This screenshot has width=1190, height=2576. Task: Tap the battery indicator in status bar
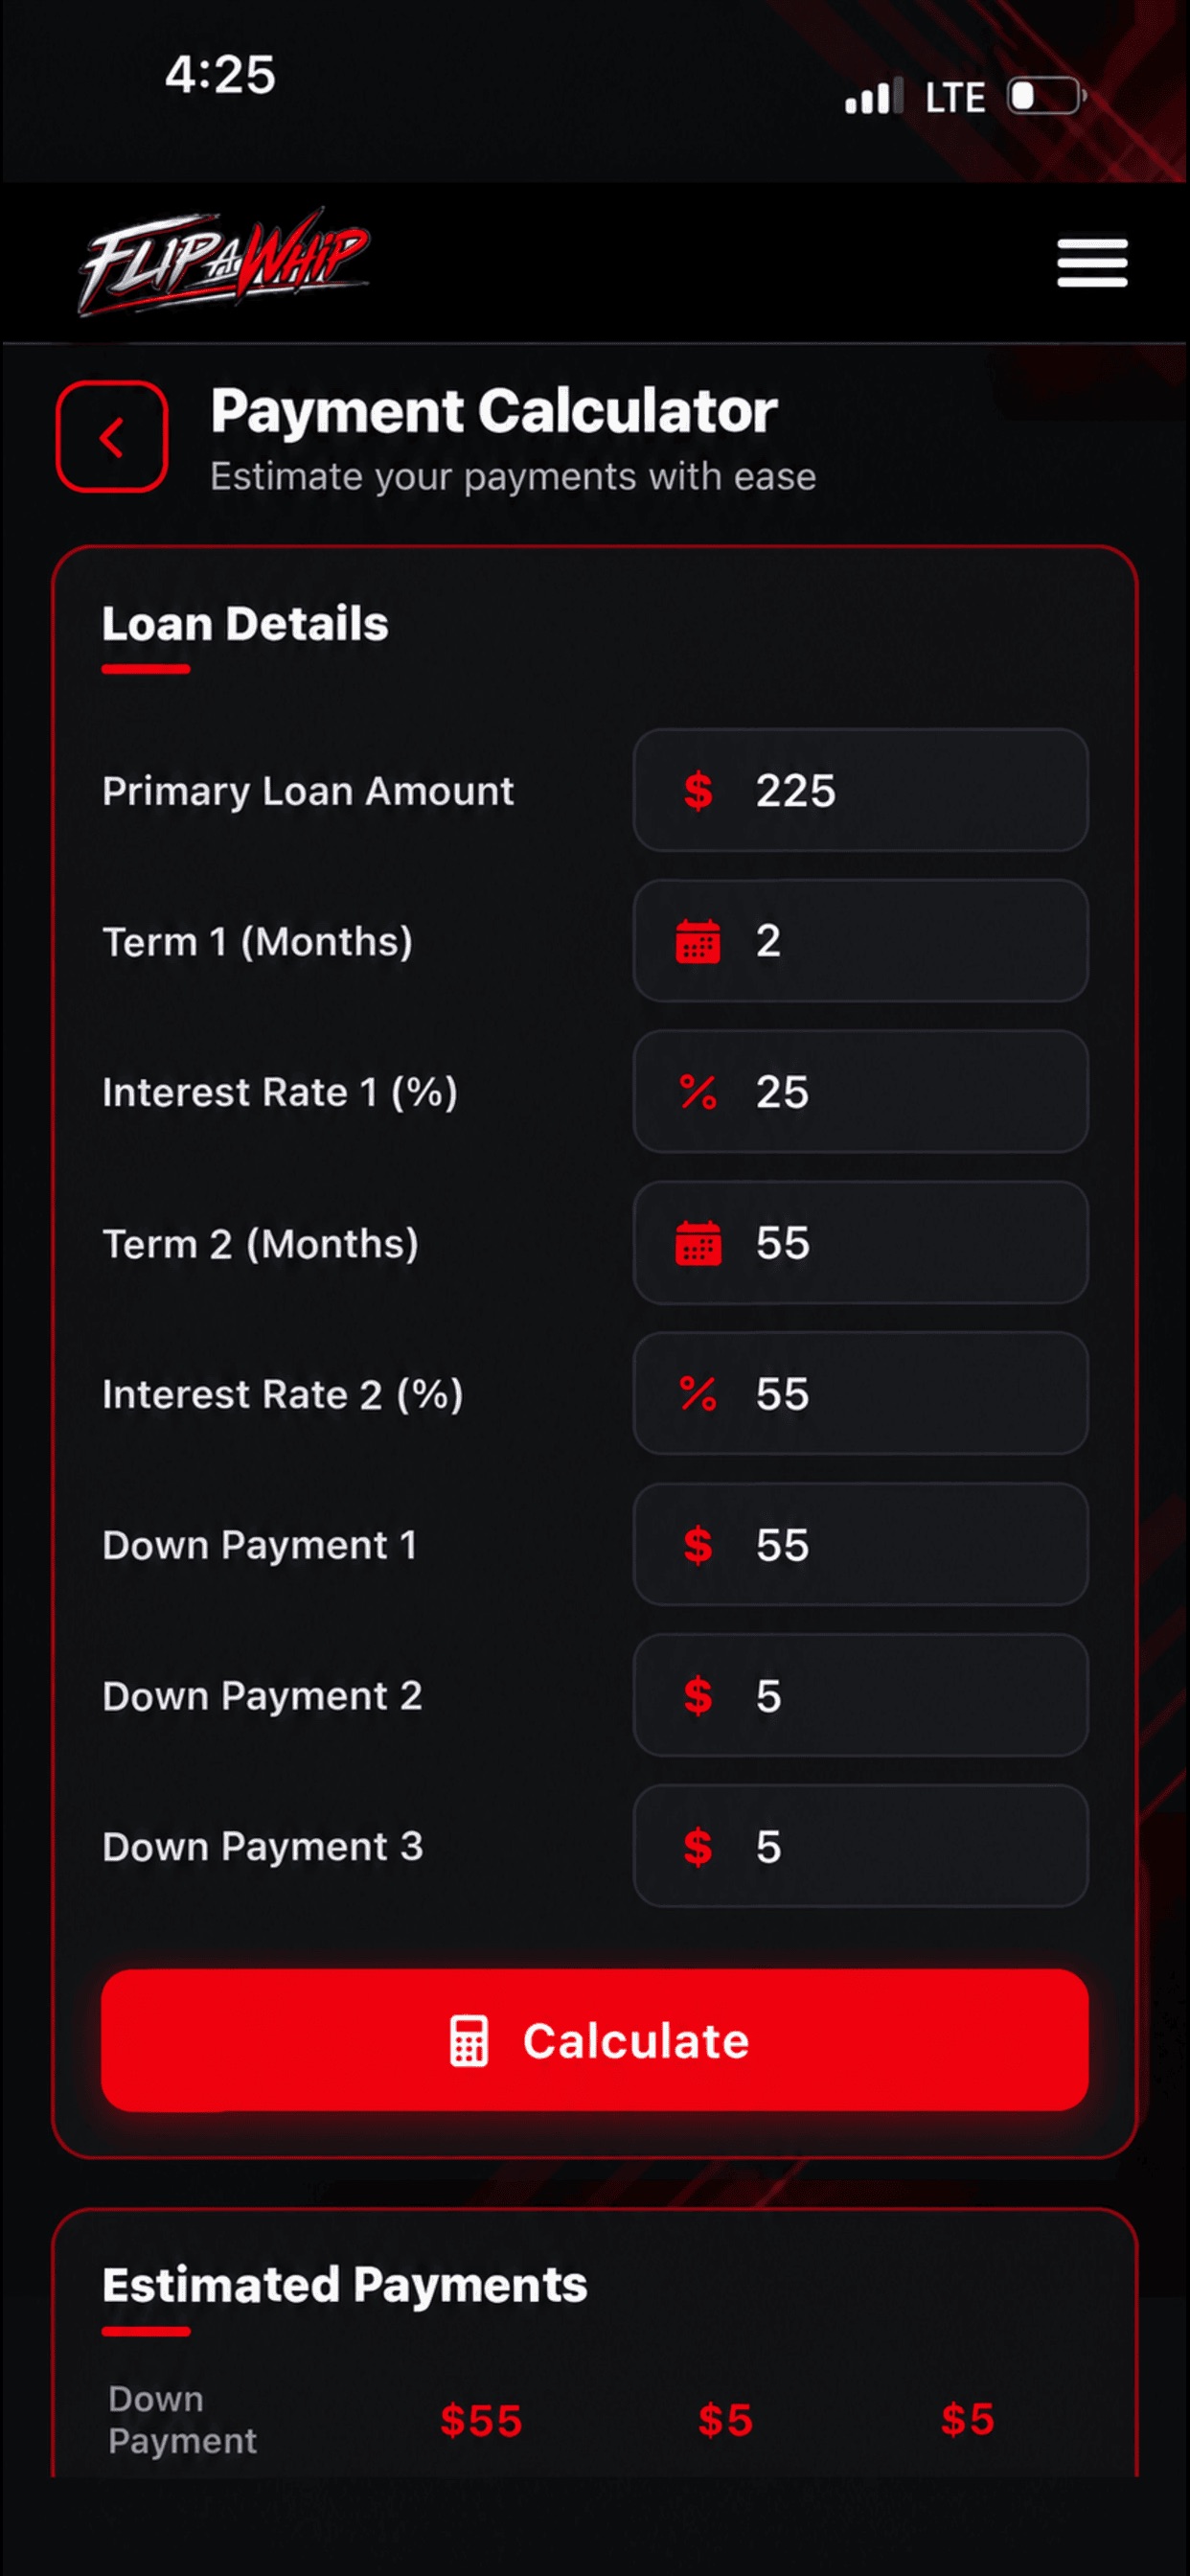coord(1046,97)
